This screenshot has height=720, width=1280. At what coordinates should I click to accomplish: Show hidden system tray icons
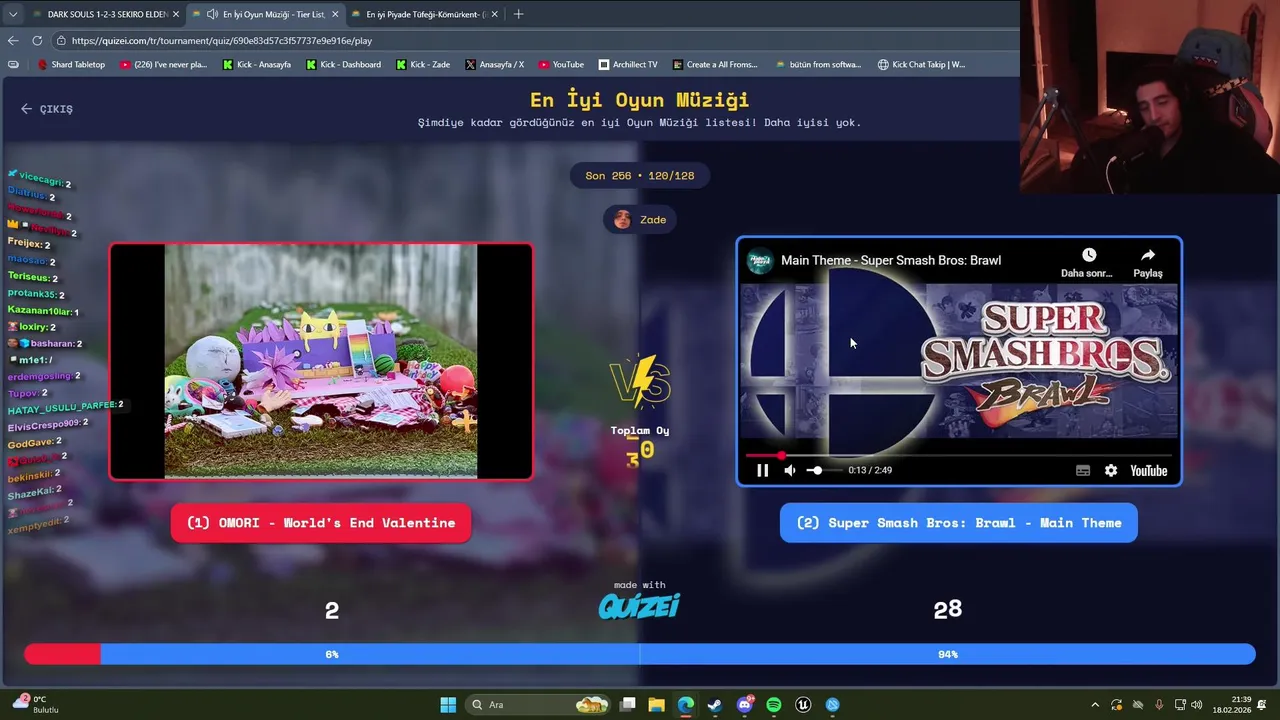click(x=1095, y=705)
